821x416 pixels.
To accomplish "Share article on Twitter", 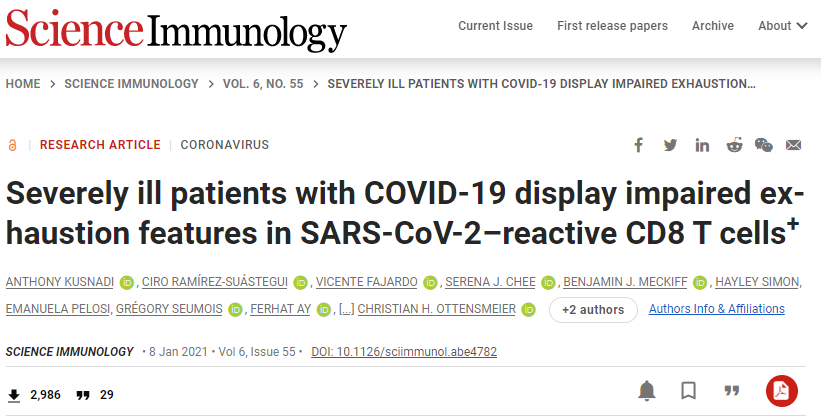I will (x=670, y=145).
